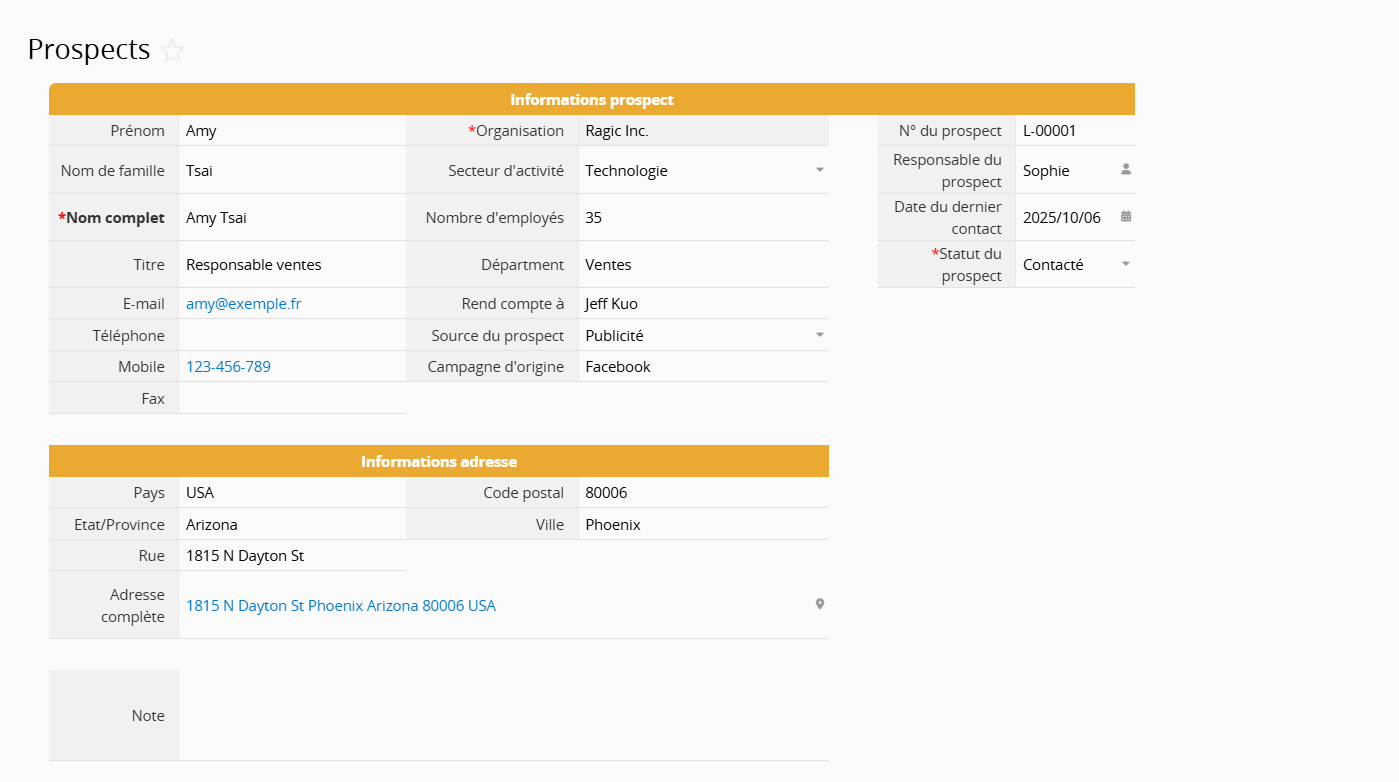
Task: Click the empty Fax field
Action: (x=291, y=398)
